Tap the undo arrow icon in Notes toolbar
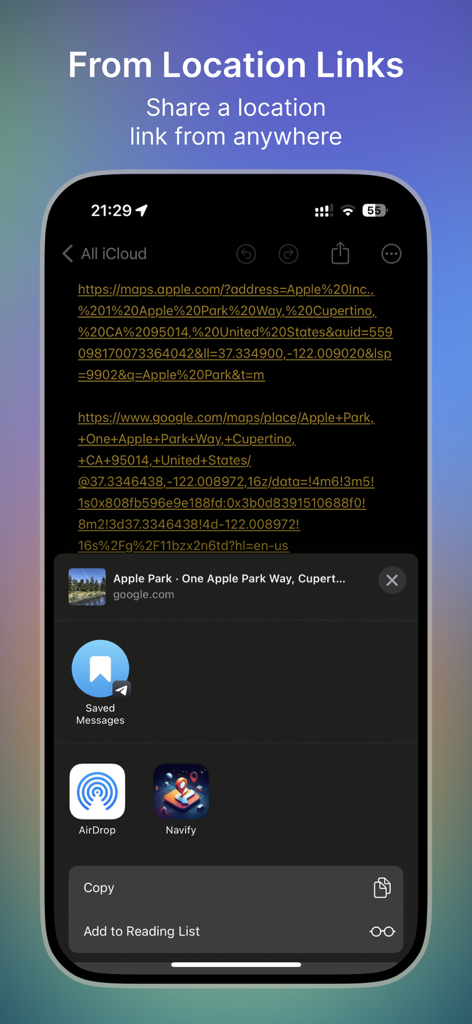 tap(246, 254)
